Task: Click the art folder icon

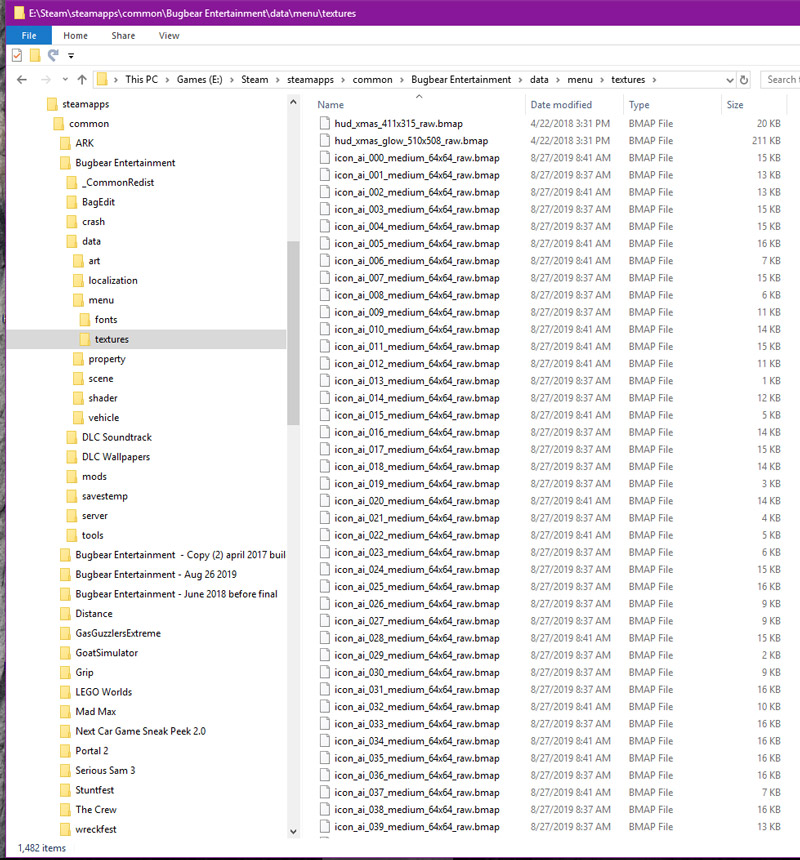Action: point(78,261)
